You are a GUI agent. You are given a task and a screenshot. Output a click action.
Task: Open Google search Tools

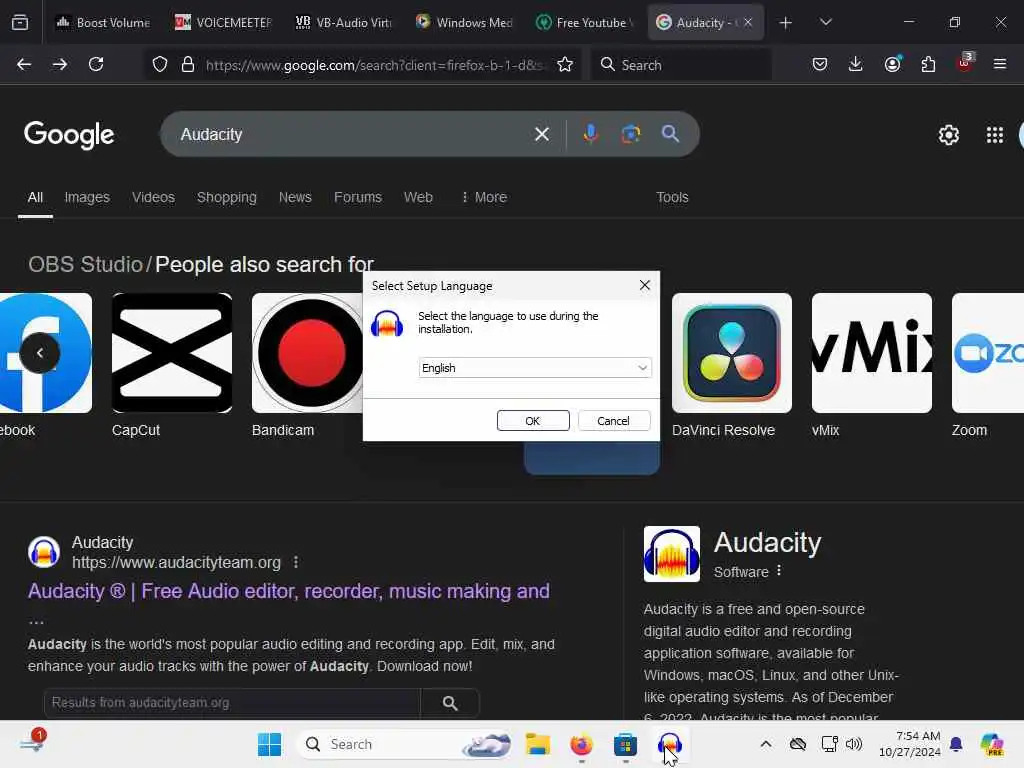[672, 197]
